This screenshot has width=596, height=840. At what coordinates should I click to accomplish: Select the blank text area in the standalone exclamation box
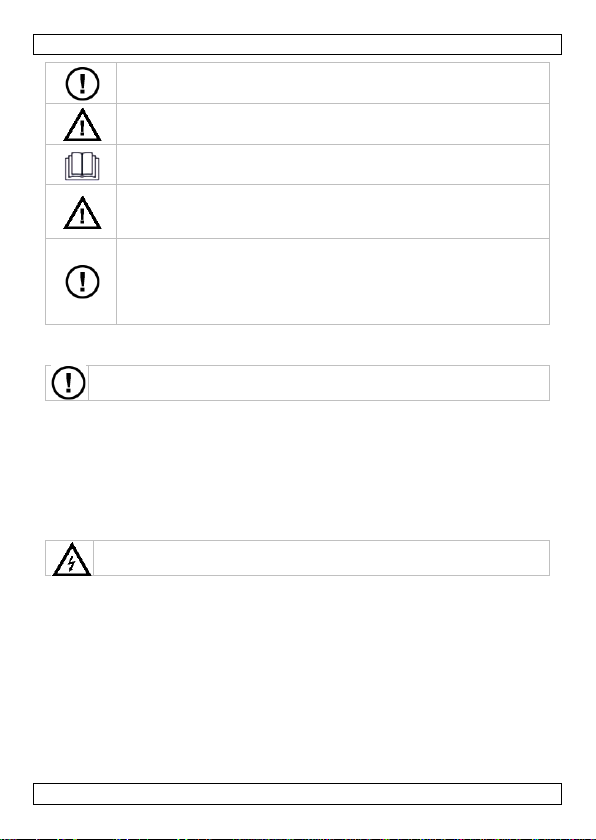pyautogui.click(x=319, y=382)
